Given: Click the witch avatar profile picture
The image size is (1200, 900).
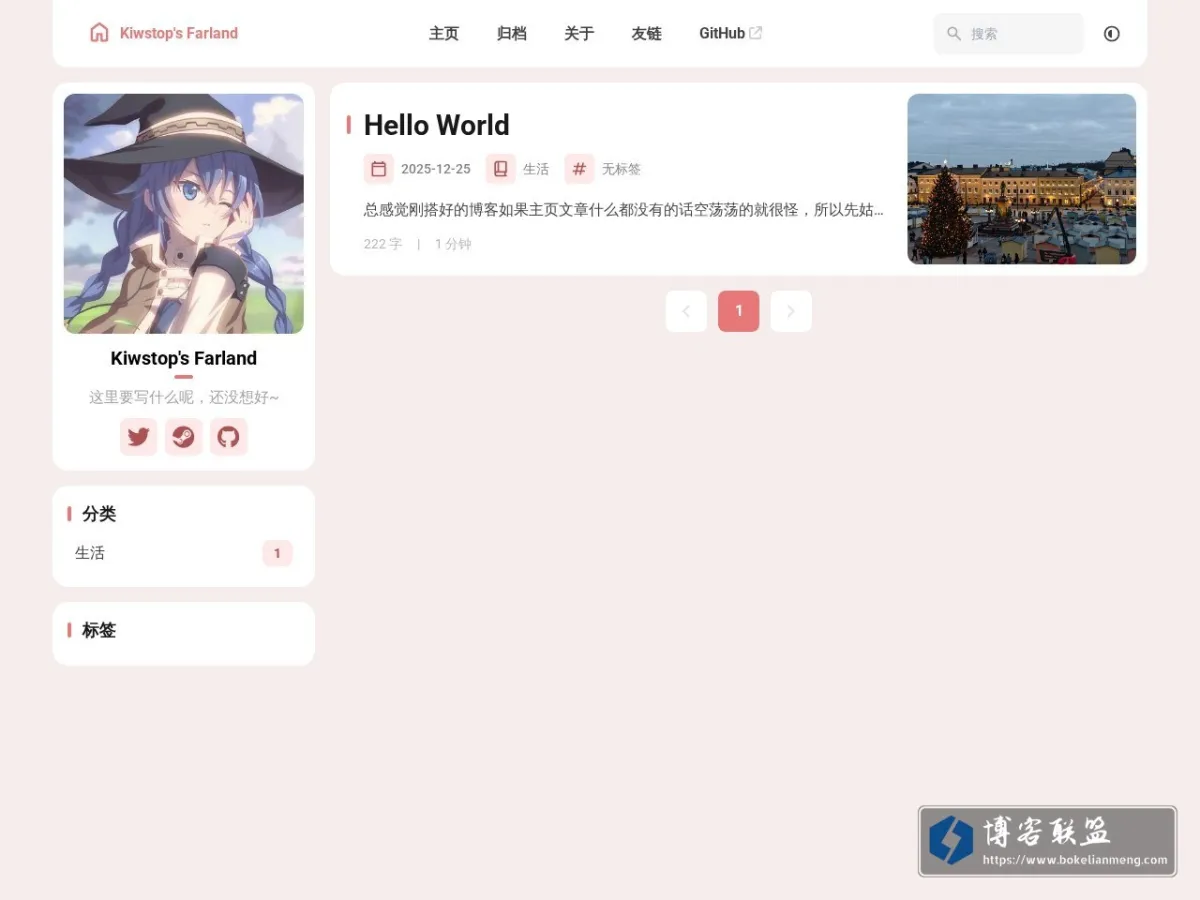Looking at the screenshot, I should tap(184, 214).
